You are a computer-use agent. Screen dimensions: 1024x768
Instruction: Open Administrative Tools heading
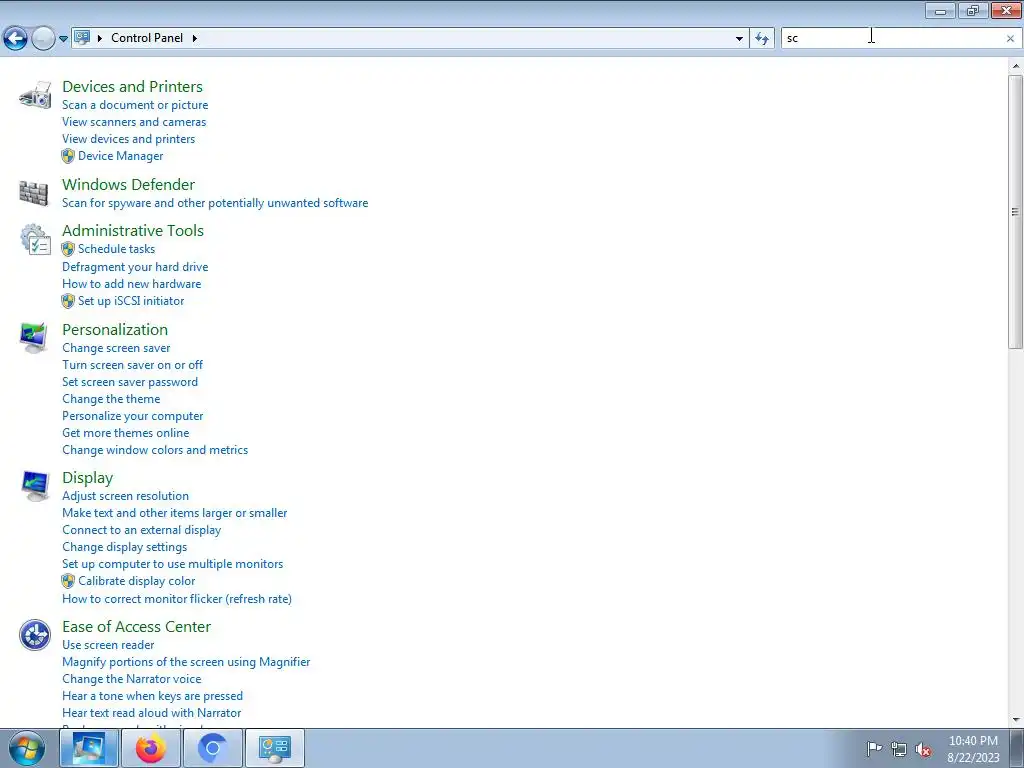(133, 231)
